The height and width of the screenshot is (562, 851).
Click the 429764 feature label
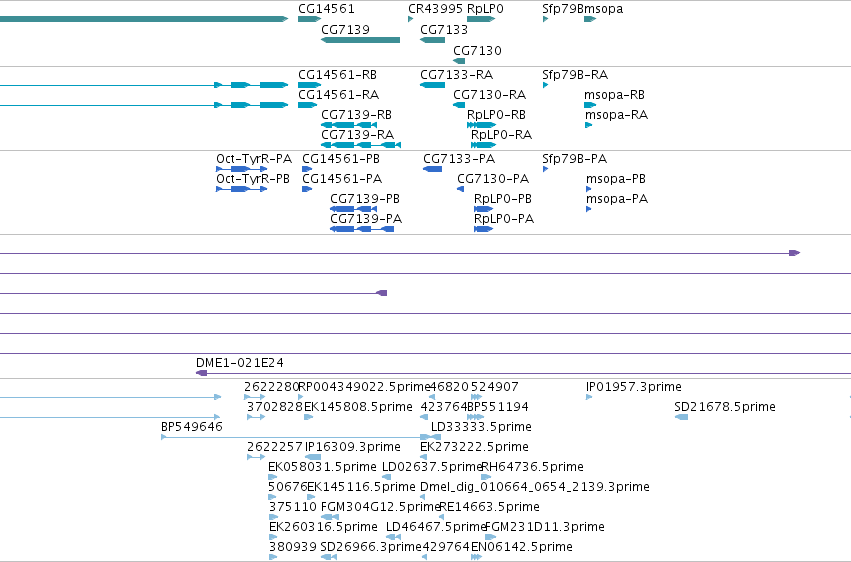446,547
